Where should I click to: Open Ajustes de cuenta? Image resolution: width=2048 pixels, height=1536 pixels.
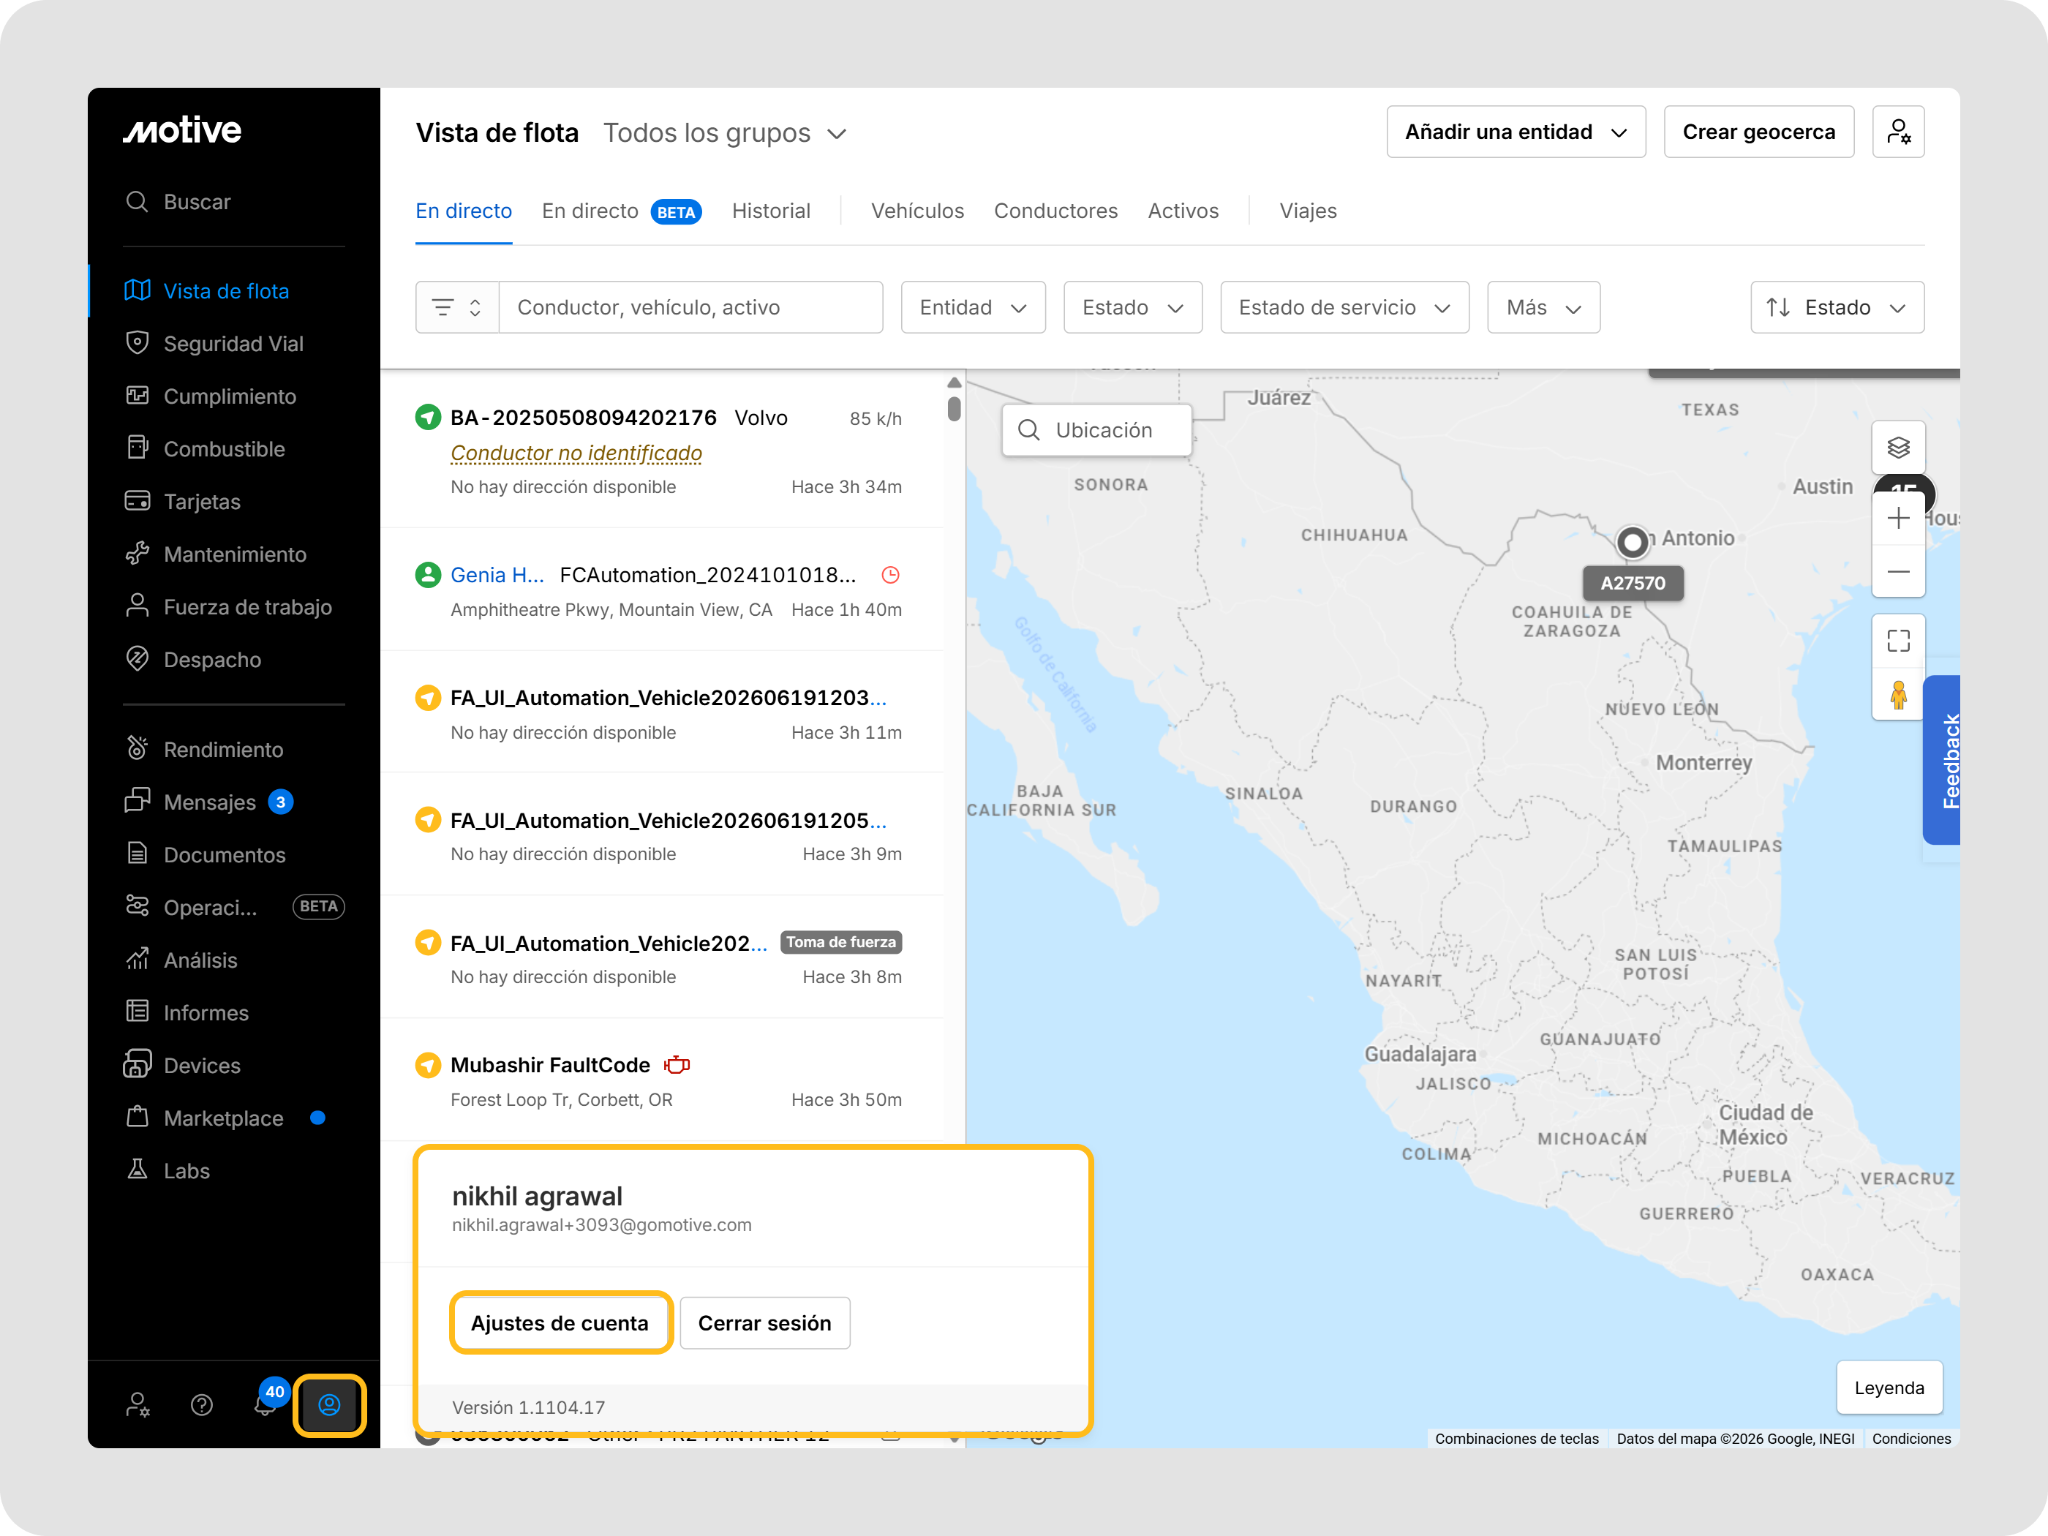pyautogui.click(x=560, y=1323)
